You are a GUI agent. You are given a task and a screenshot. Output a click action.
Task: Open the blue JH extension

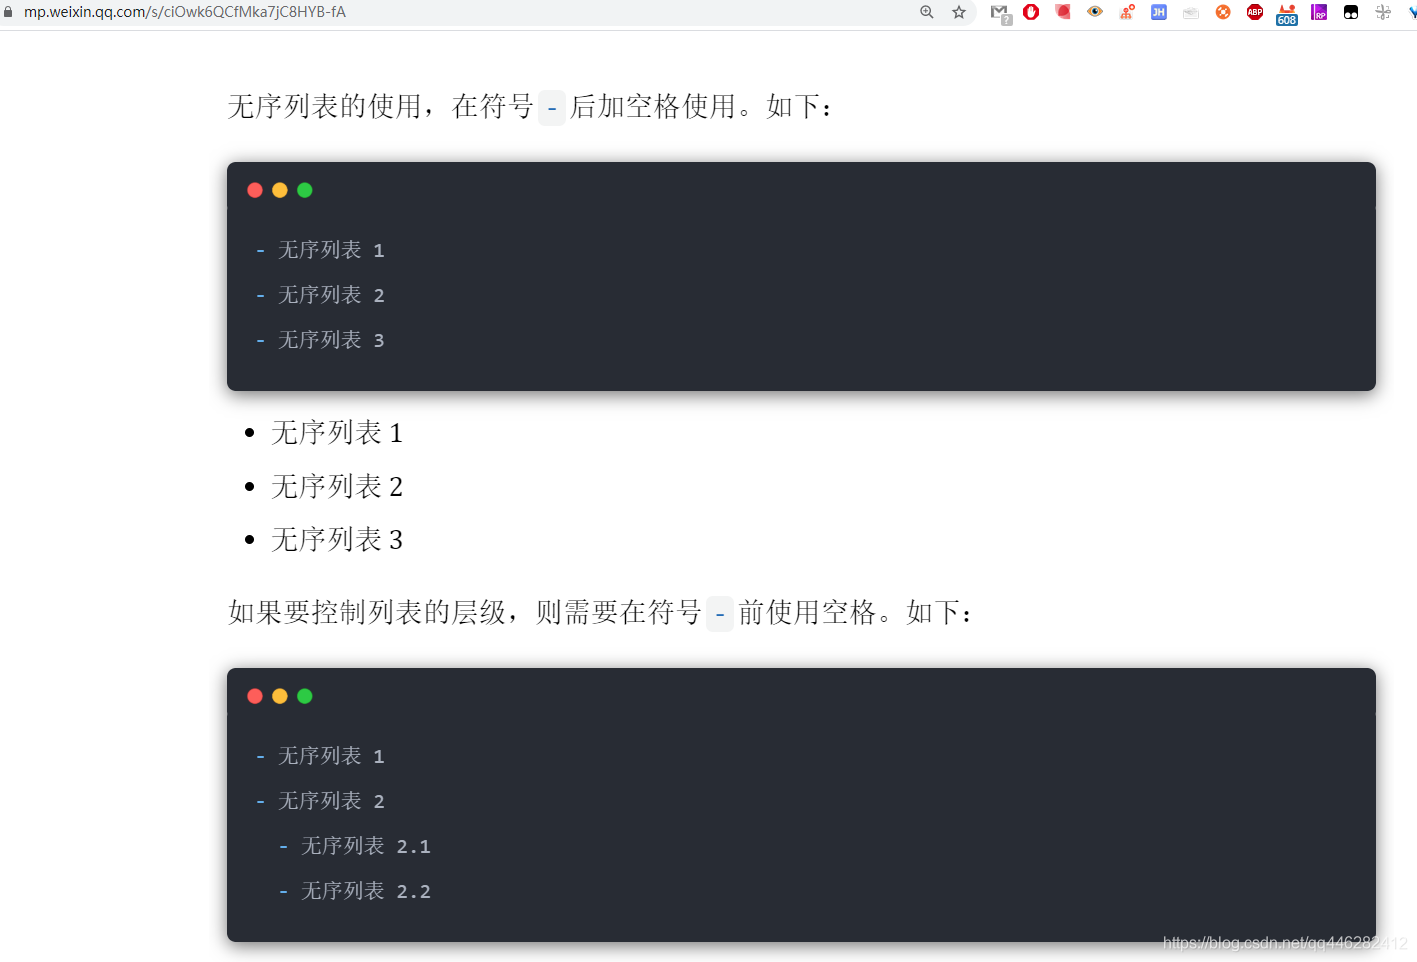[x=1158, y=12]
